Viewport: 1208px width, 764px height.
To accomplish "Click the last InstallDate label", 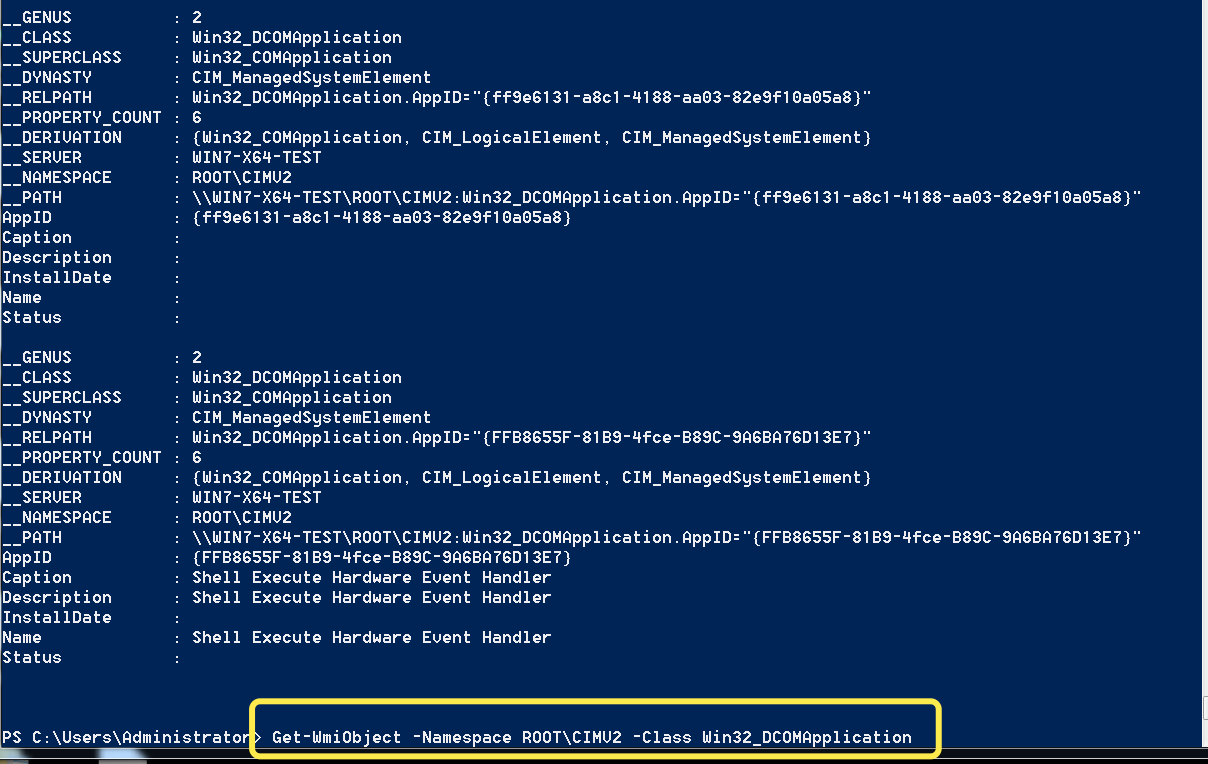I will click(56, 617).
